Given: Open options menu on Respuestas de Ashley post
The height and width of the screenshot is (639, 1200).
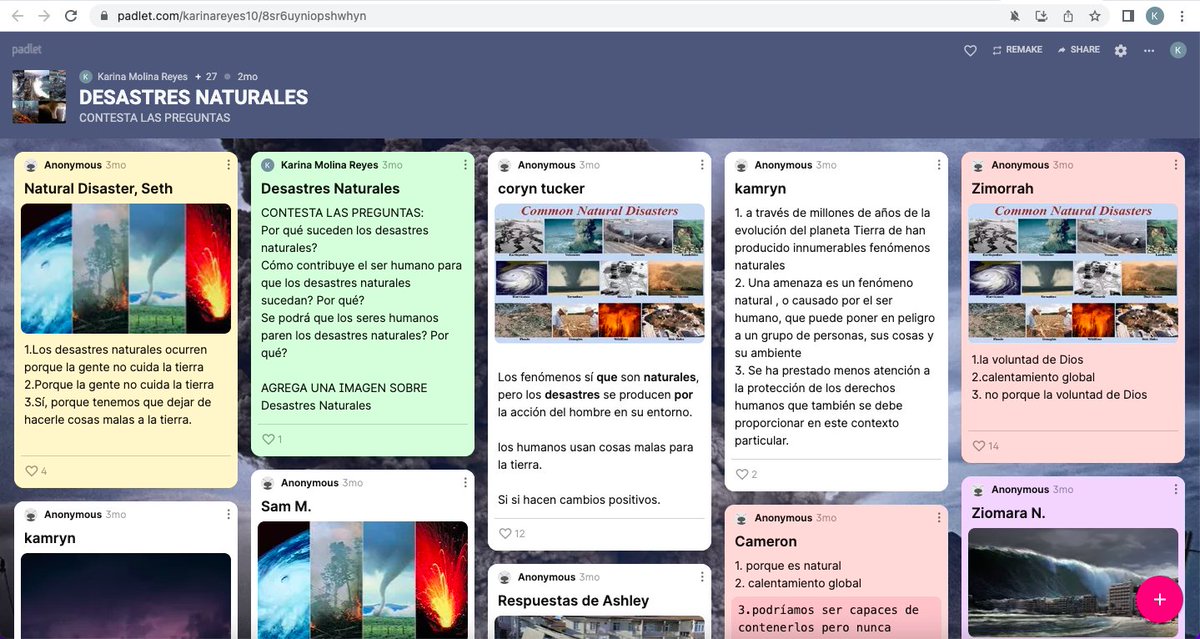Looking at the screenshot, I should tap(702, 577).
